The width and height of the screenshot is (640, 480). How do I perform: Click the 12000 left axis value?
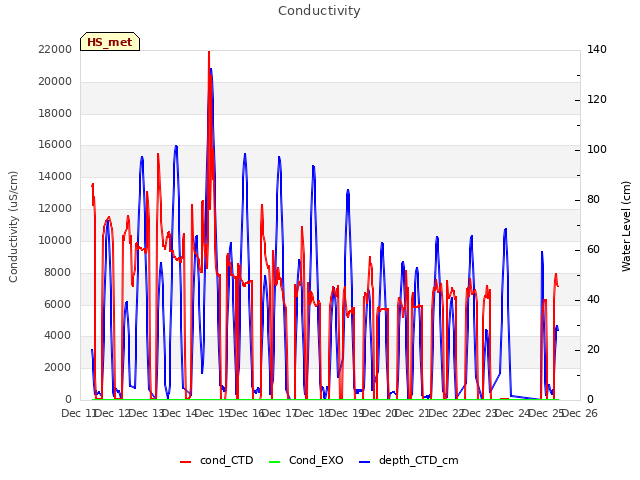(x=55, y=208)
